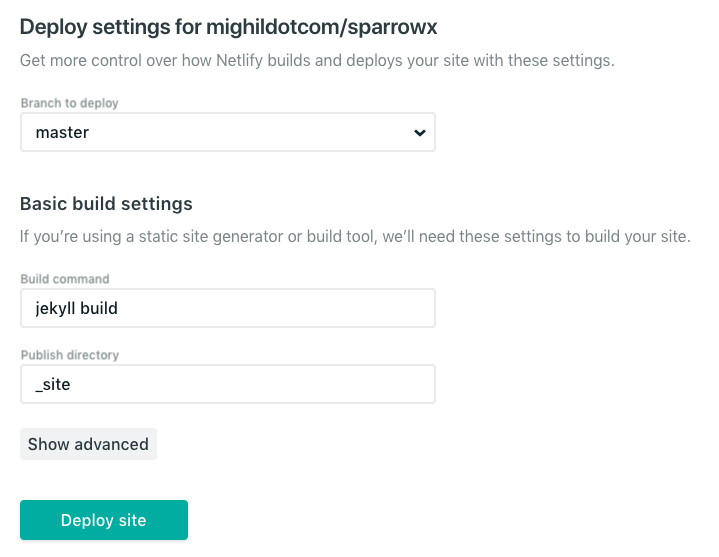Click the Netlify builds description paragraph
The image size is (719, 557).
coord(317,60)
